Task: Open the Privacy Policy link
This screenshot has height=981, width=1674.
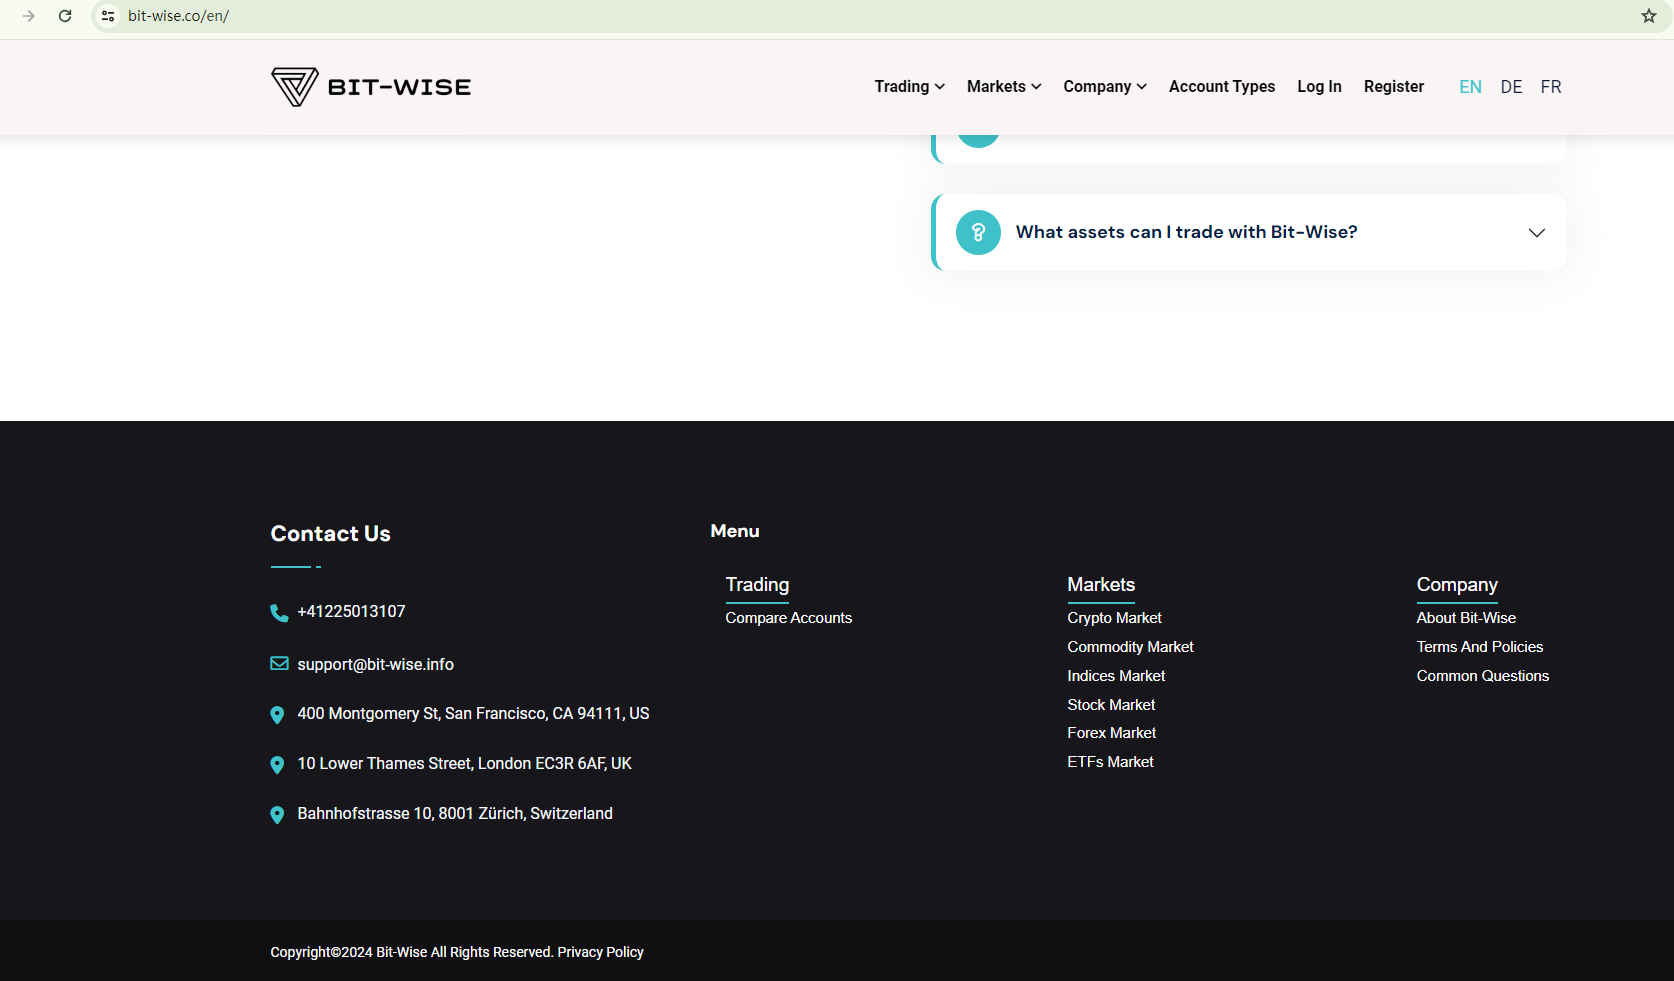Action: [x=600, y=952]
